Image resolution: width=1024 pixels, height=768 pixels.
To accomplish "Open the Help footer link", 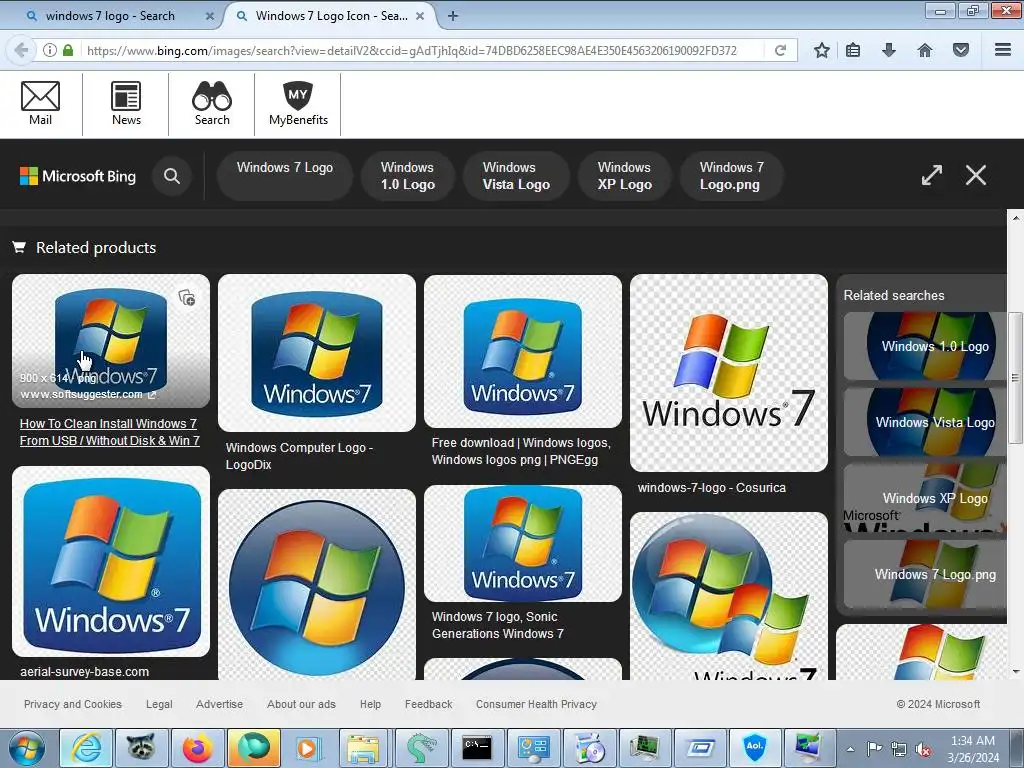I will pos(370,704).
